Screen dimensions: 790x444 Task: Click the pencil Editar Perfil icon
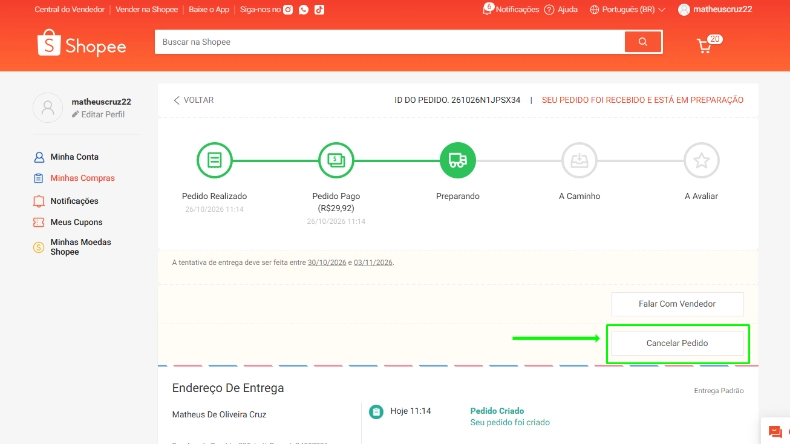[x=75, y=114]
